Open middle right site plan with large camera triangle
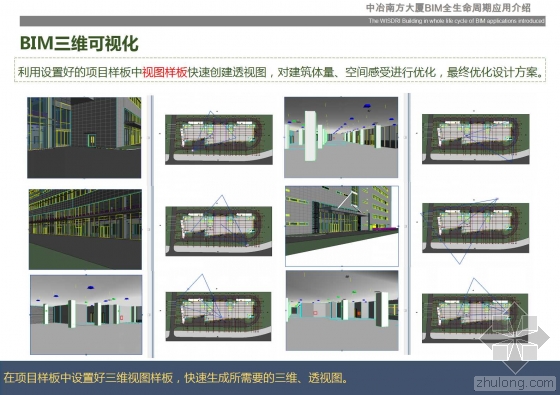 tap(476, 228)
